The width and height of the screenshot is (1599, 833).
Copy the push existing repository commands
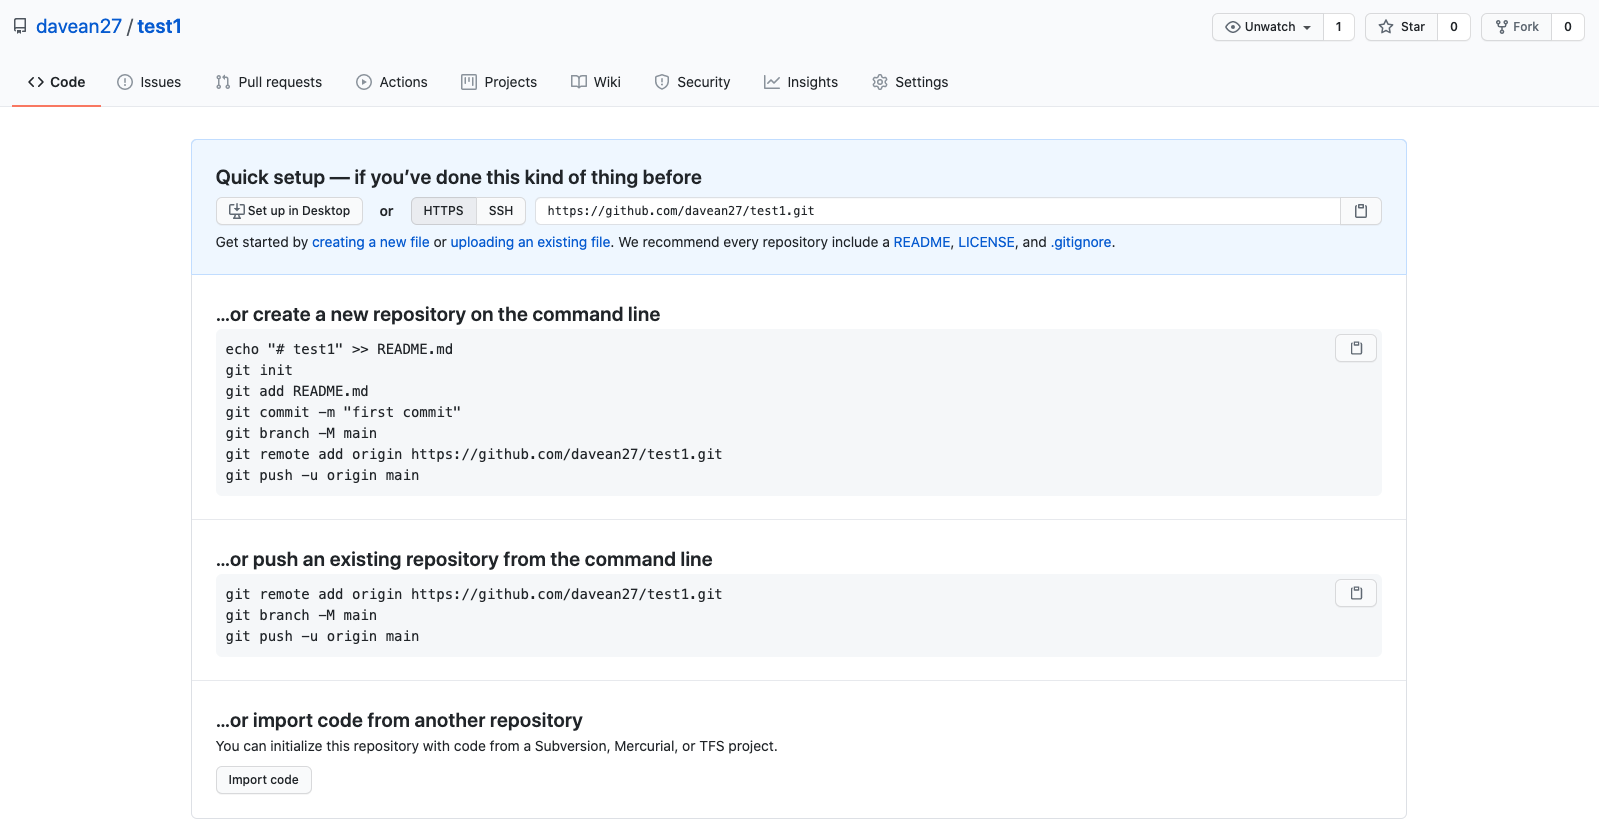point(1355,593)
